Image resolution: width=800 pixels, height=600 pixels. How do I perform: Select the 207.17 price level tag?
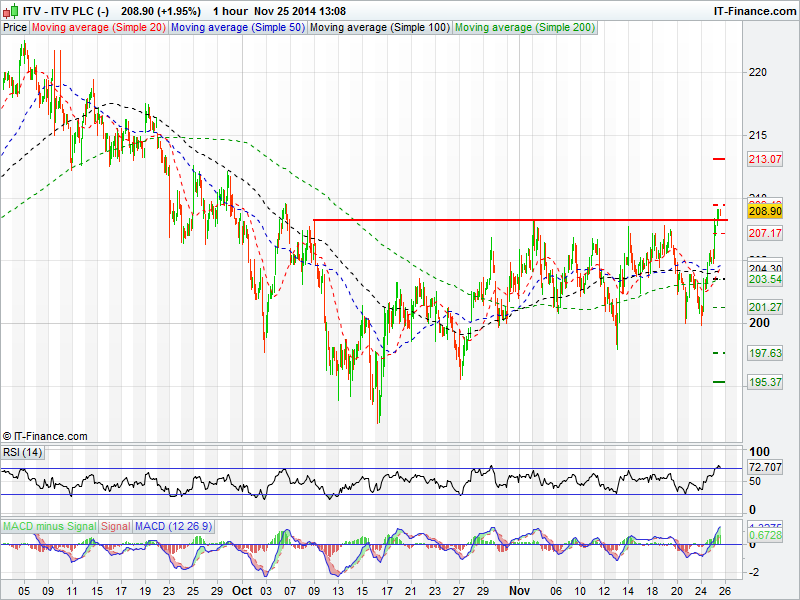[764, 233]
